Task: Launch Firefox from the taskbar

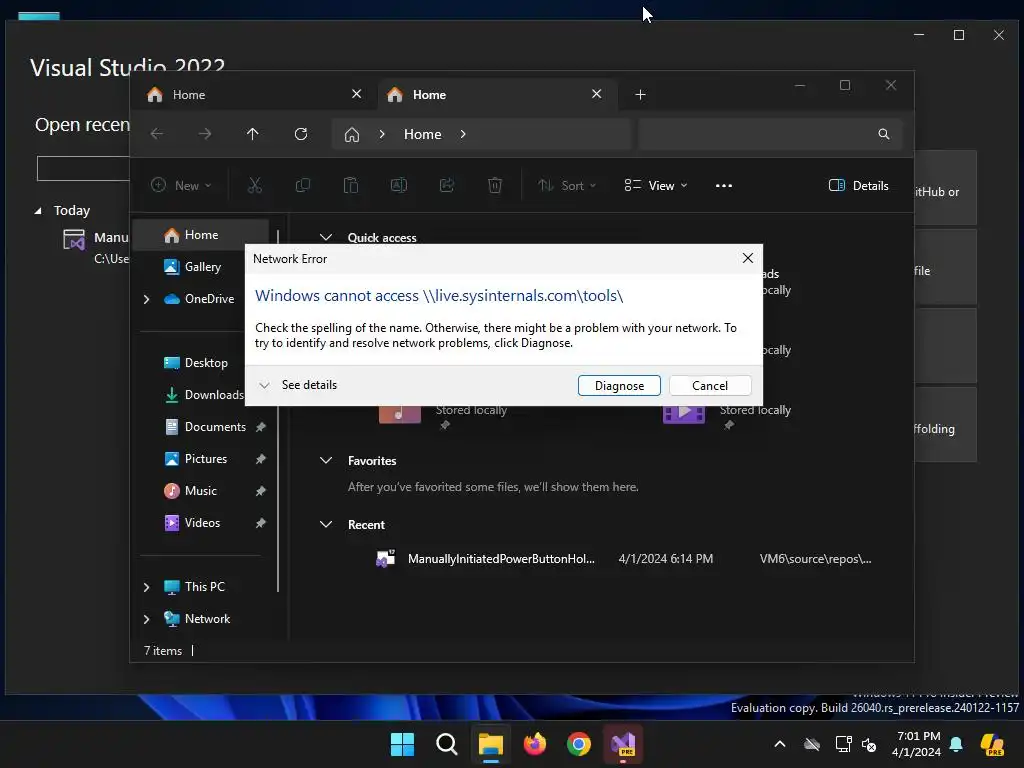Action: point(535,744)
